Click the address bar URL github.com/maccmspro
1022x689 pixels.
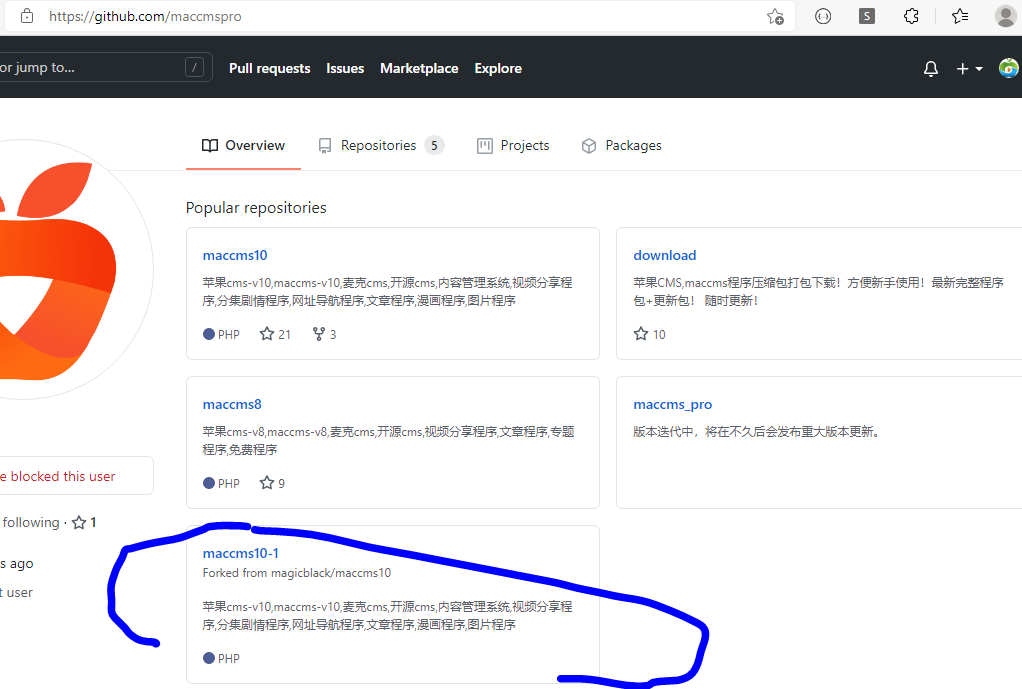pos(145,16)
